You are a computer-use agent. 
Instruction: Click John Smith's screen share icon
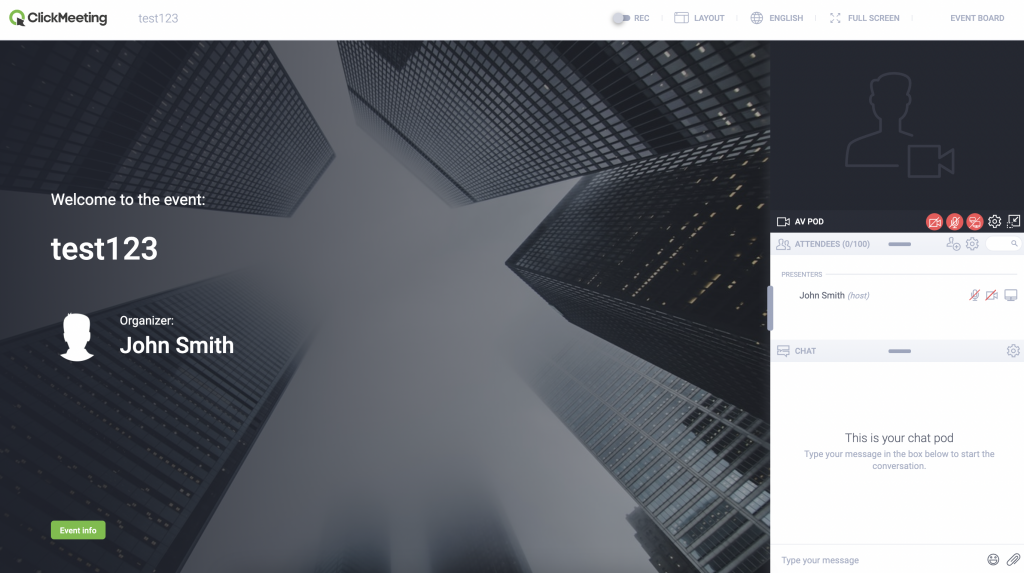coord(1011,295)
